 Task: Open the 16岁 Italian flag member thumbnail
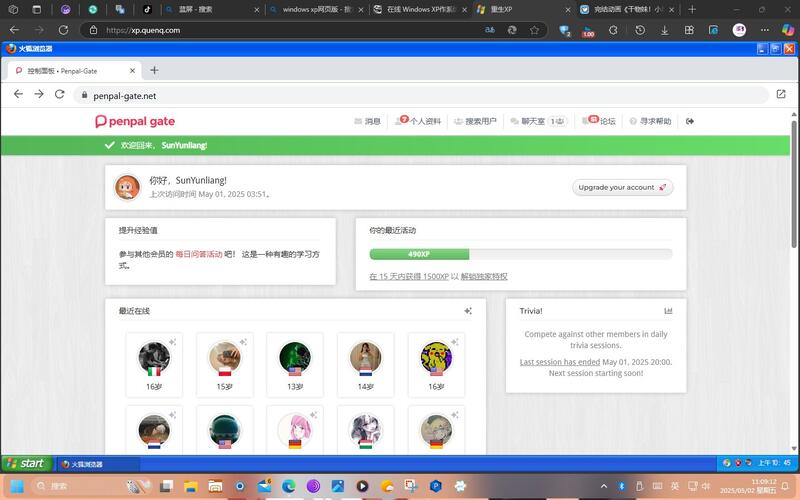tap(154, 360)
